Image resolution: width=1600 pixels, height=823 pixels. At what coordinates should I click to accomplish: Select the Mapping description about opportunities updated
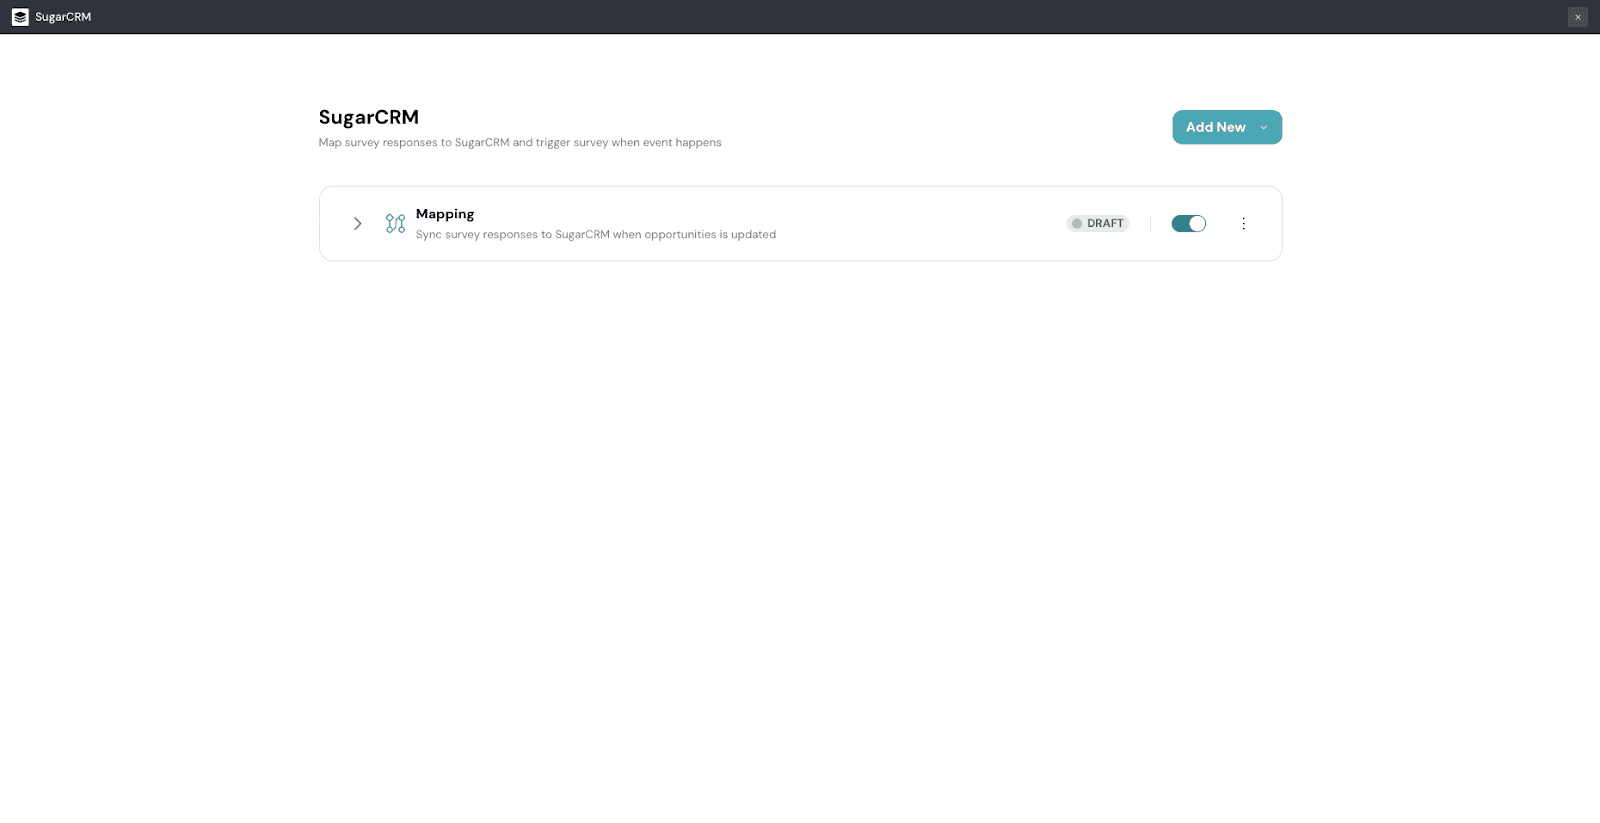[x=595, y=235]
